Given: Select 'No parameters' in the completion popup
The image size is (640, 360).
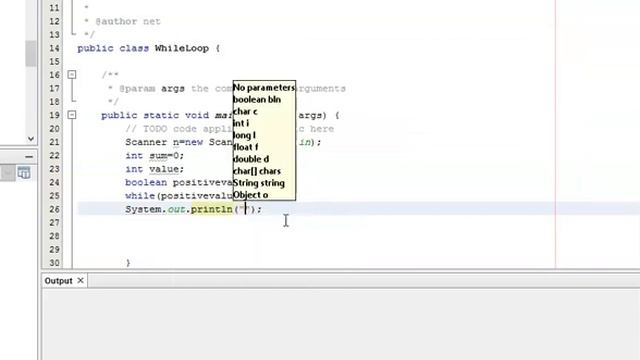Looking at the screenshot, I should [264, 87].
